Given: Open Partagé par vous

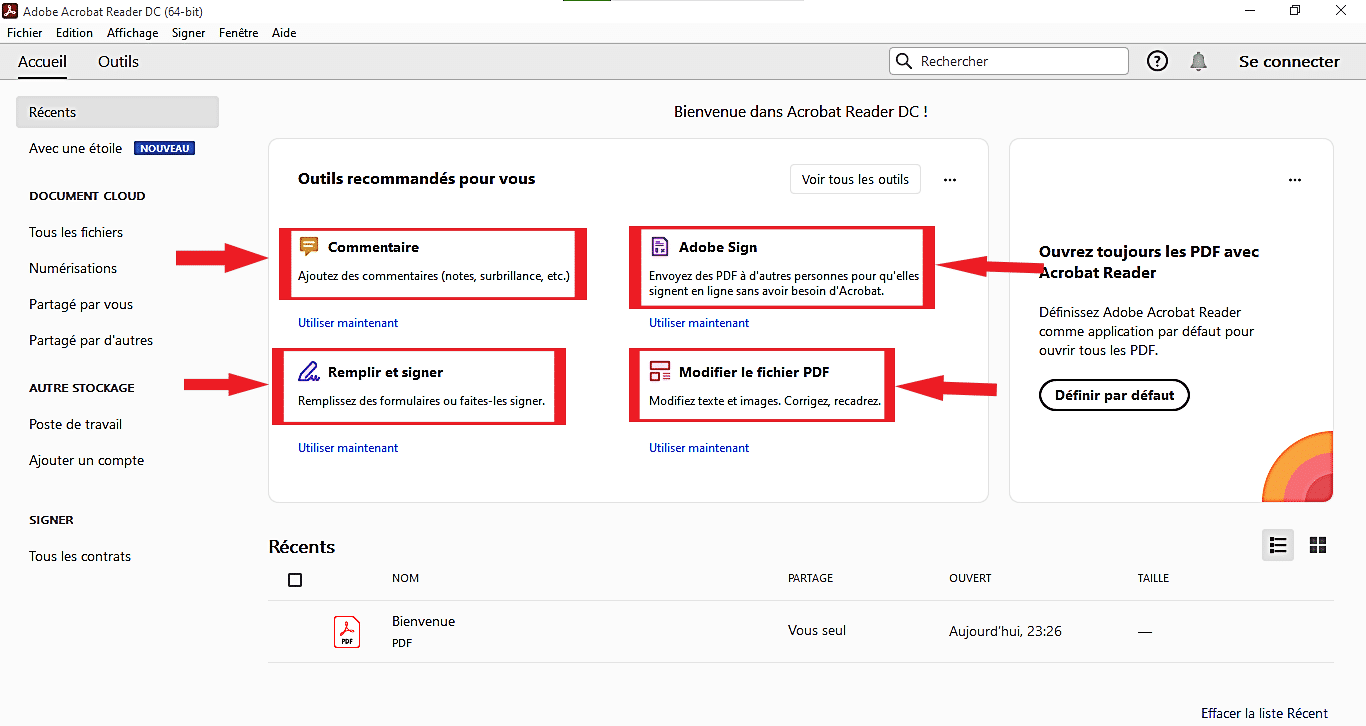Looking at the screenshot, I should click(81, 304).
